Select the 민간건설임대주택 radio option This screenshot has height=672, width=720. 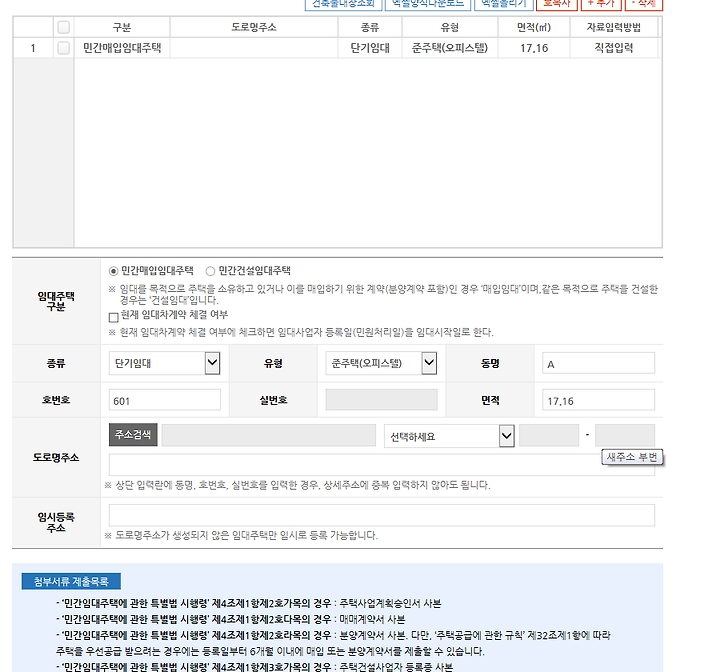pyautogui.click(x=210, y=271)
